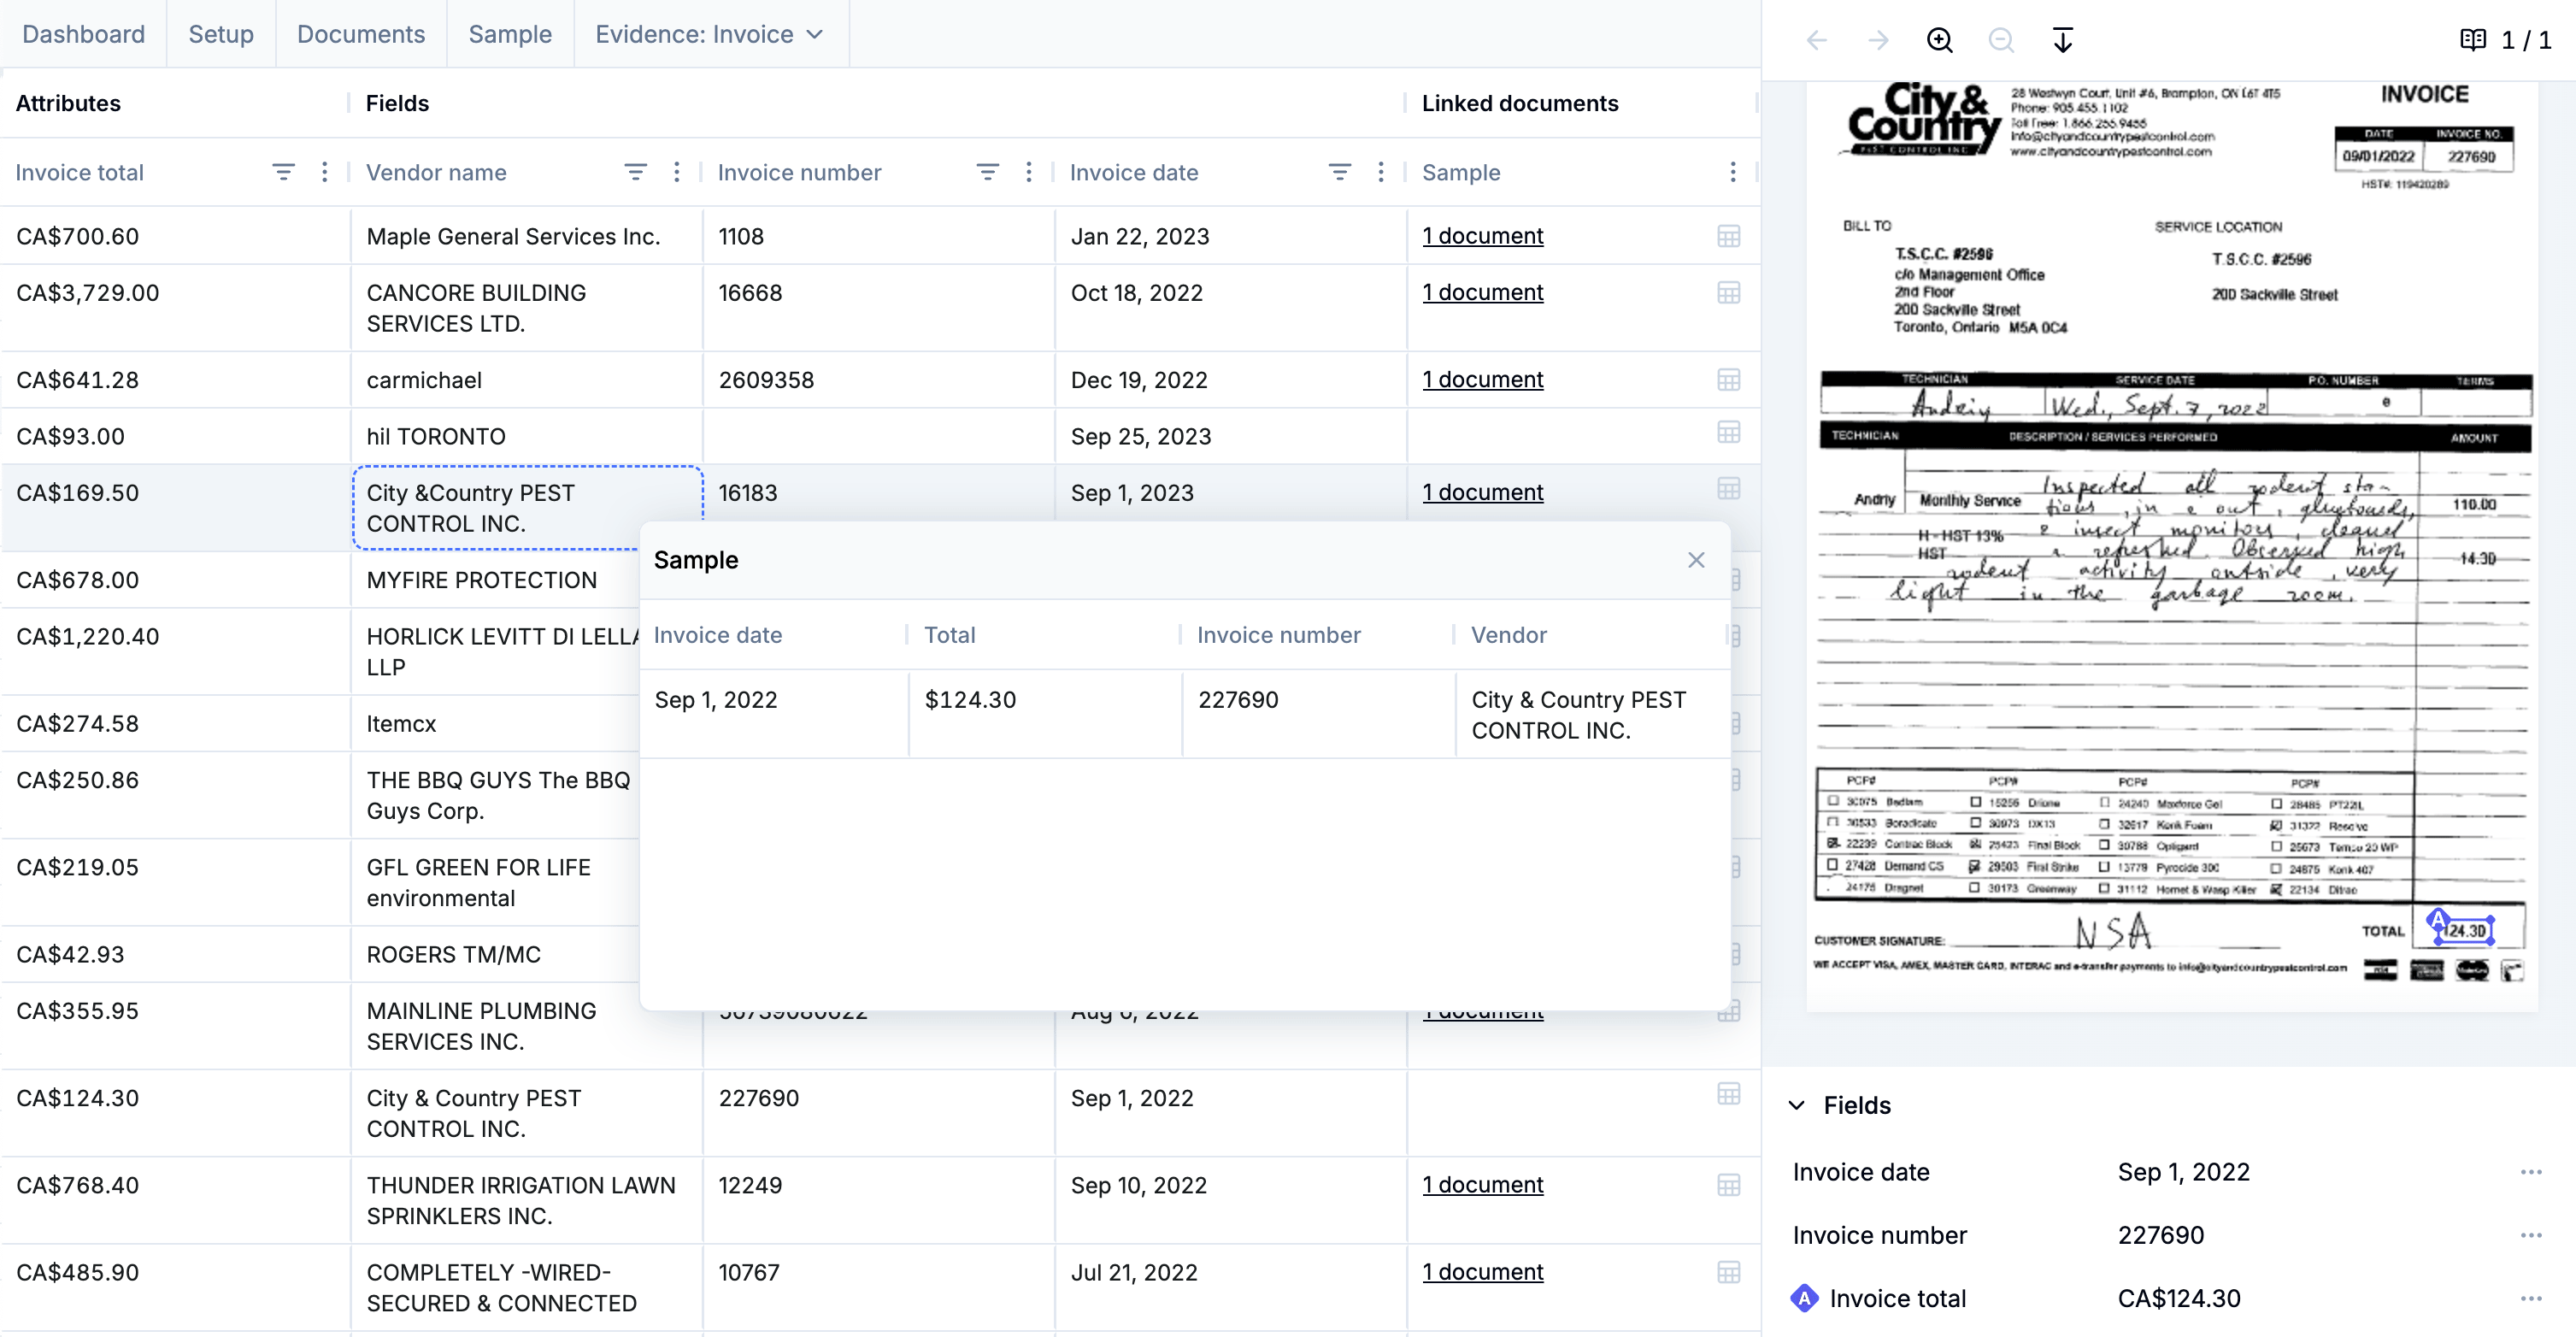Open Invoice date column options menu
This screenshot has height=1337, width=2576.
pyautogui.click(x=1380, y=172)
